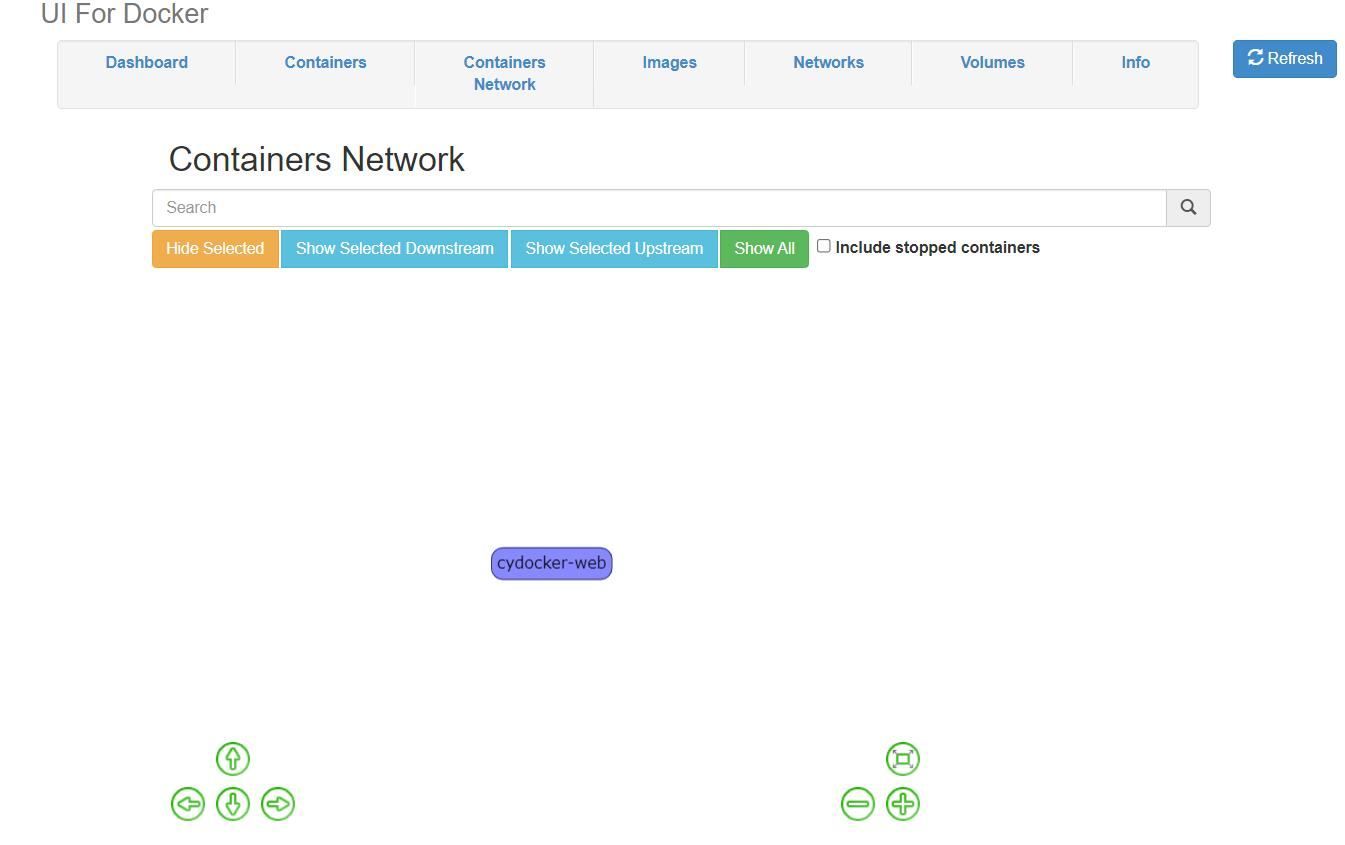Image resolution: width=1345 pixels, height=845 pixels.
Task: Pan the network graph down
Action: [x=233, y=804]
